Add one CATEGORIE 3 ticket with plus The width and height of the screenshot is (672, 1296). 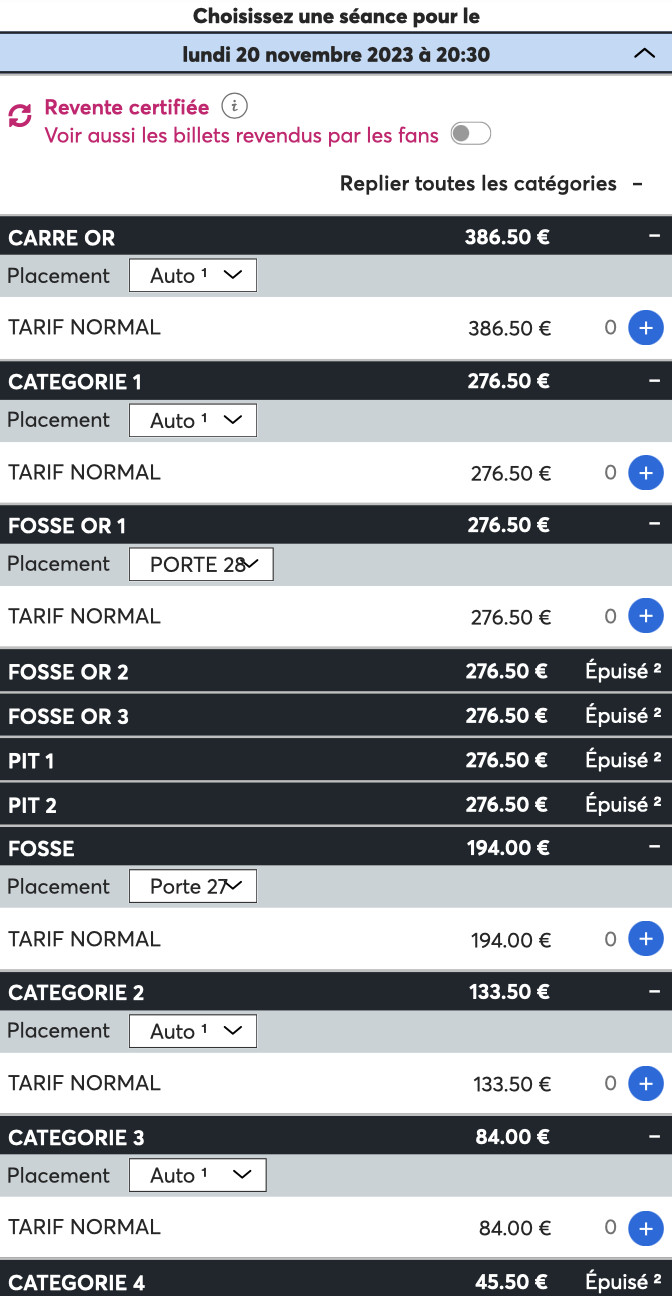click(645, 1227)
